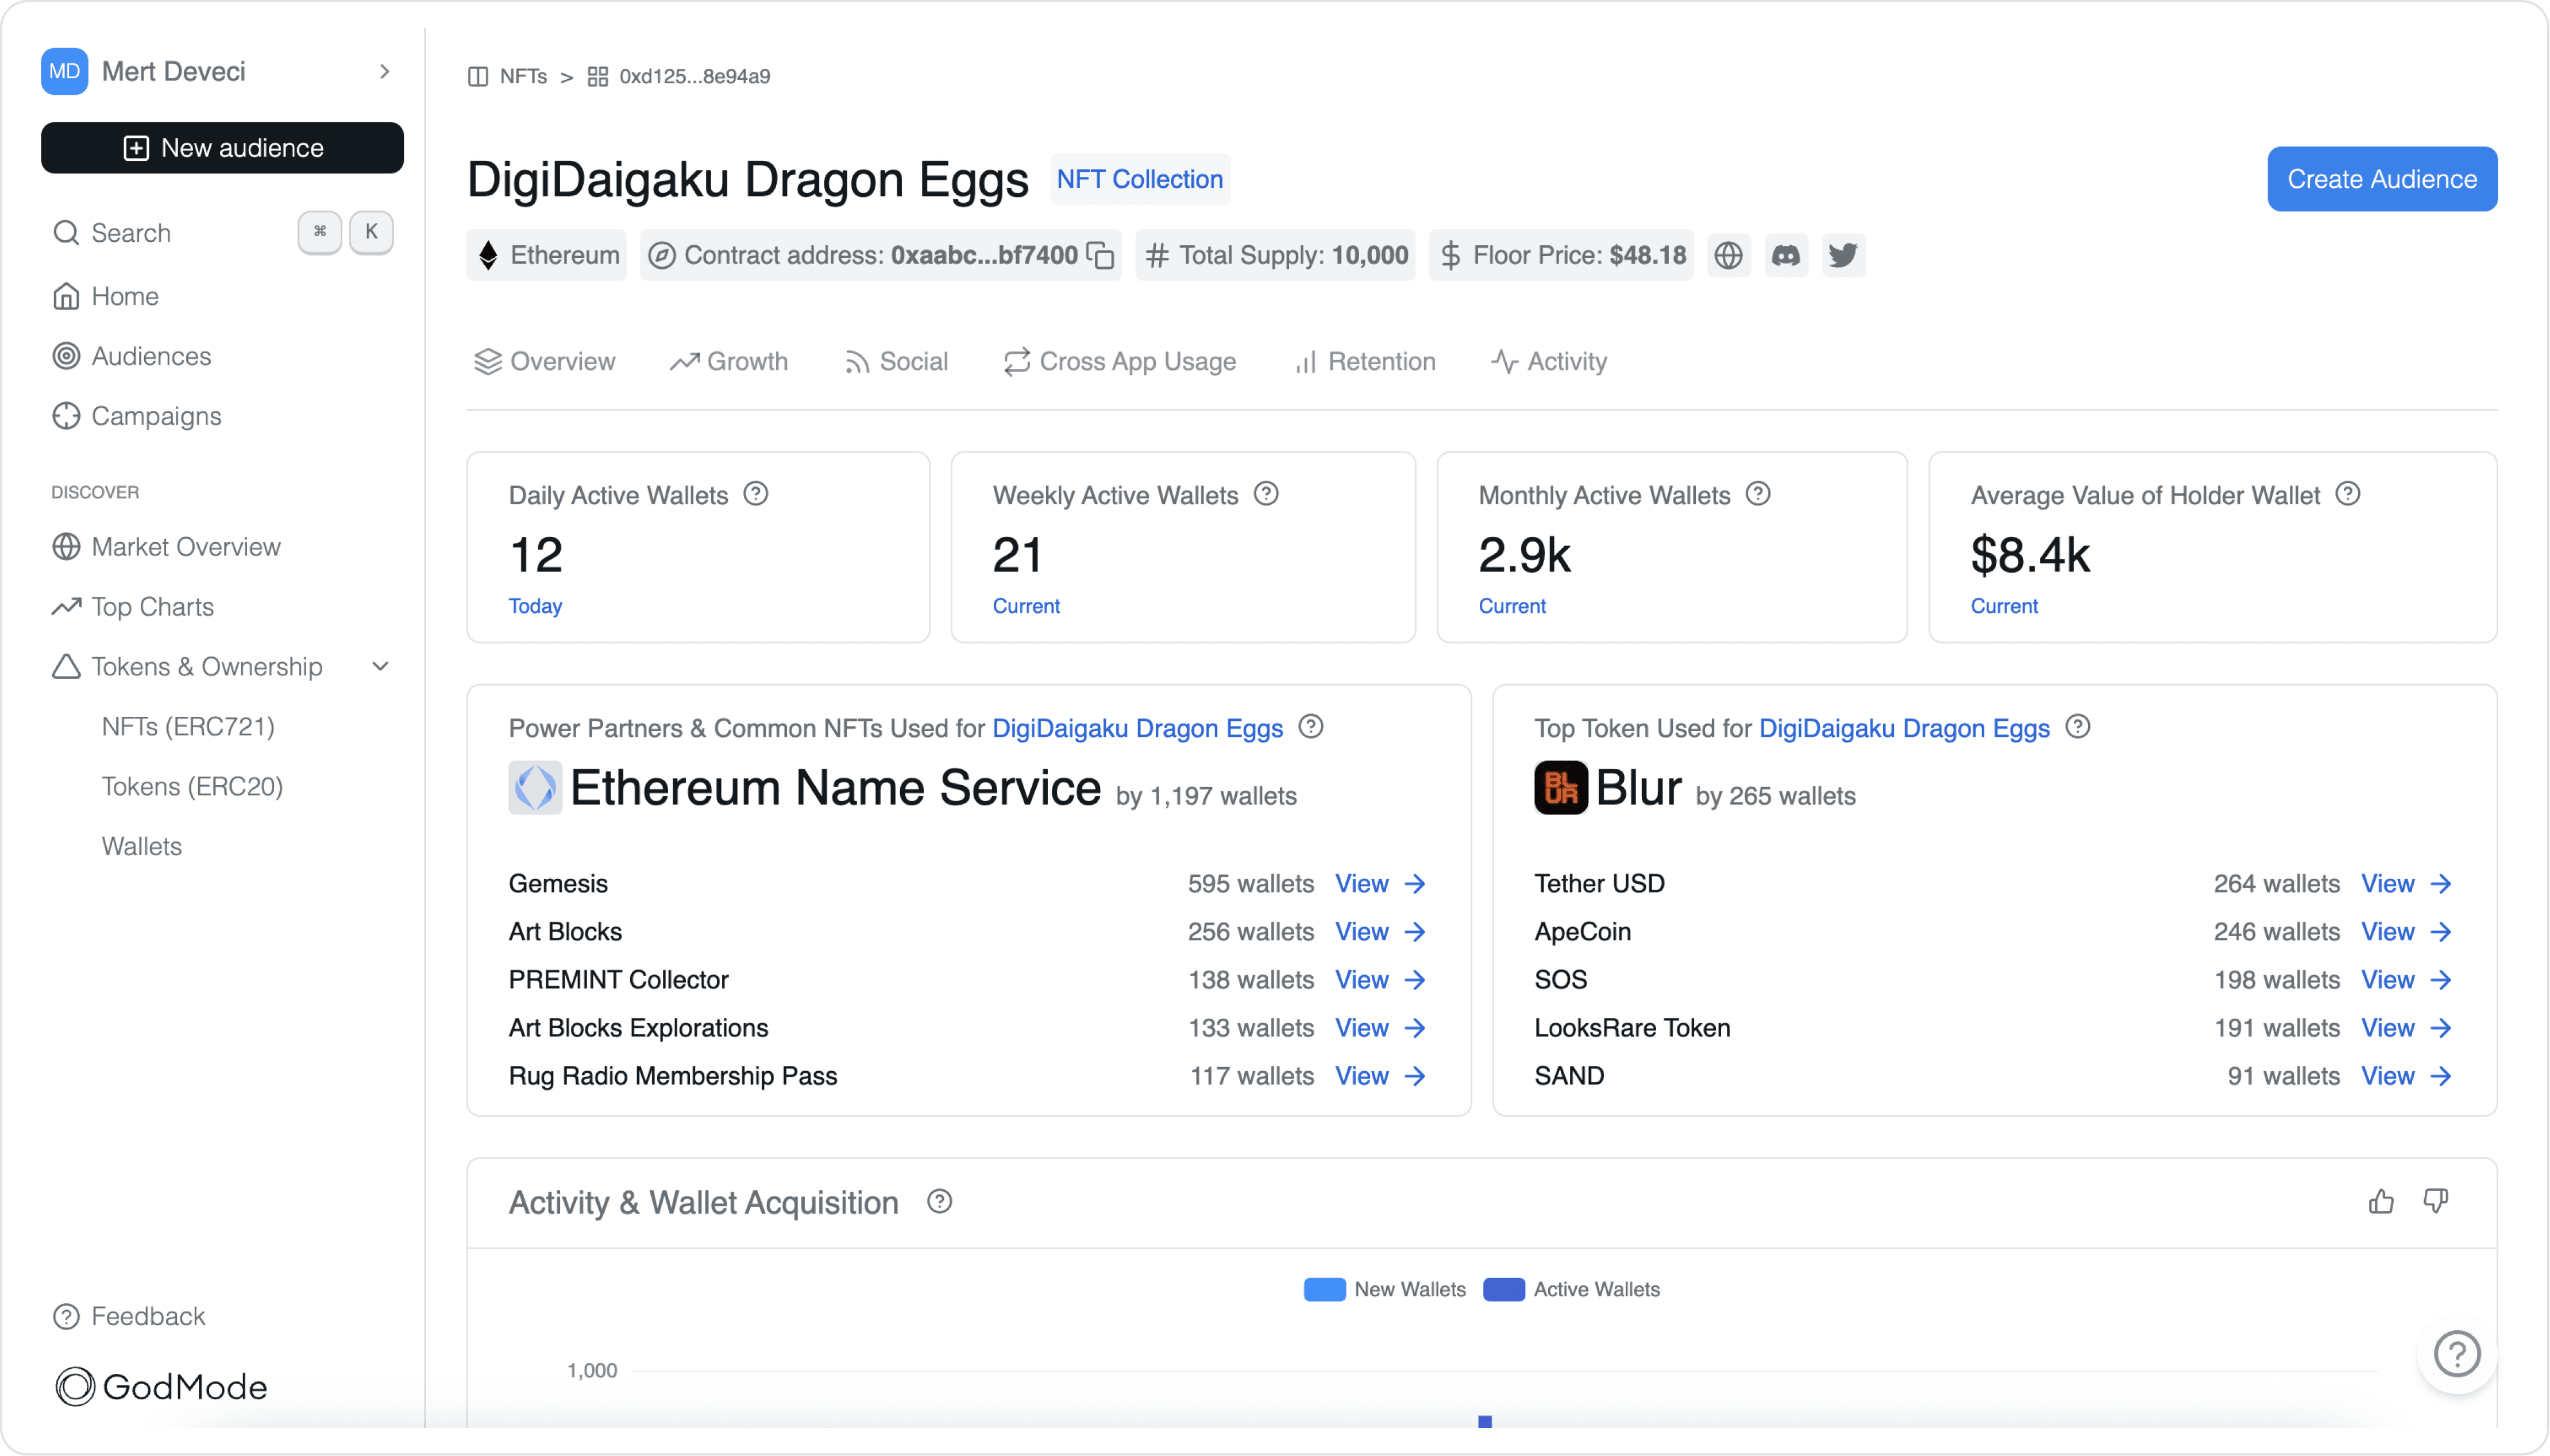Viewport: 2550px width, 1456px height.
Task: Open the collection website globe icon
Action: click(x=1728, y=255)
